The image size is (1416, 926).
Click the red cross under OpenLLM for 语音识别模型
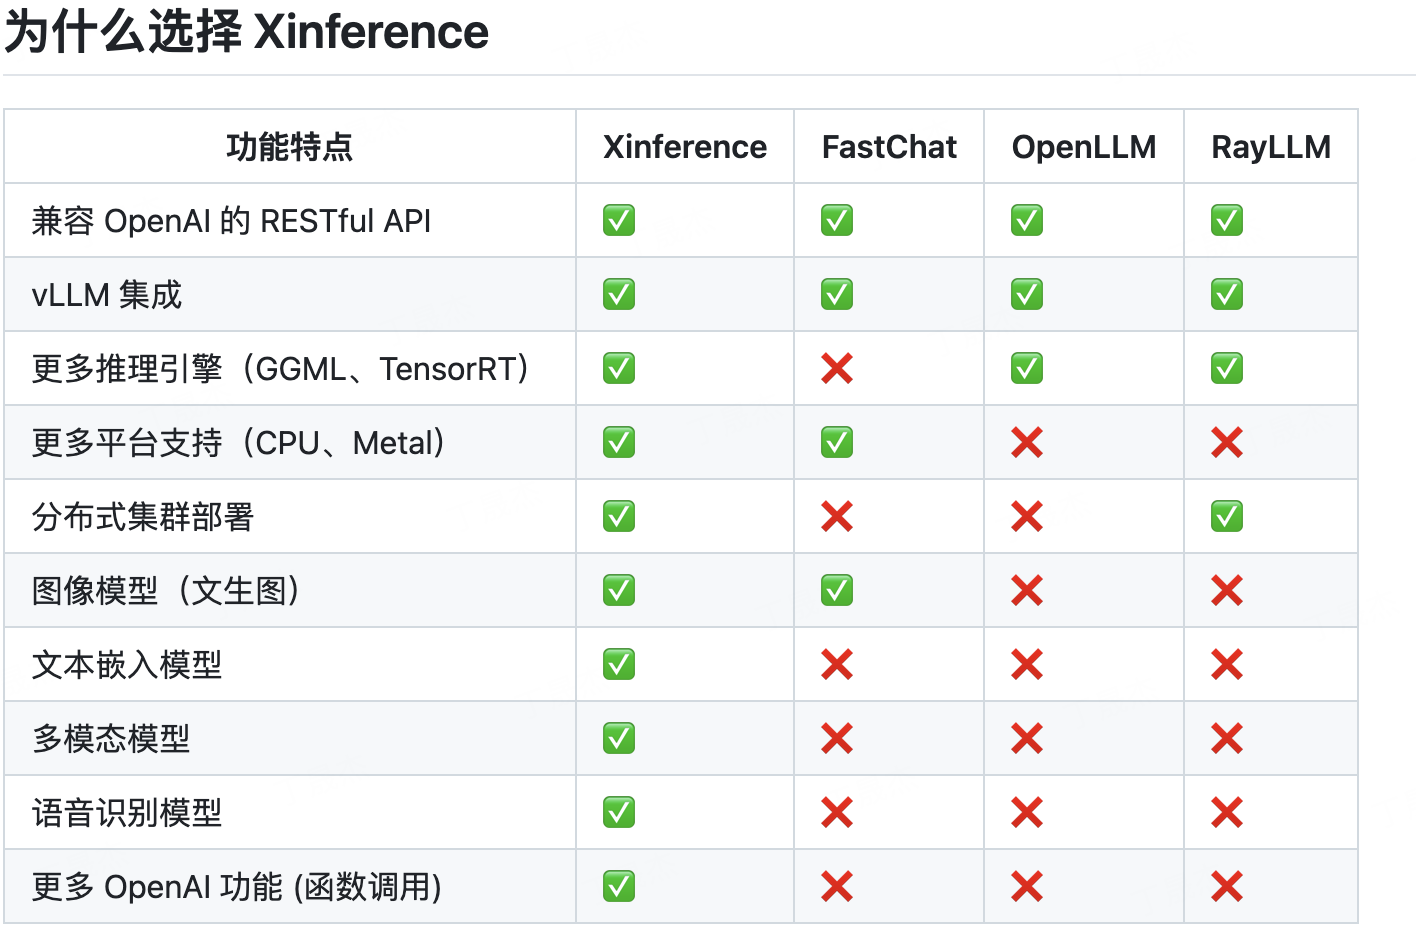pyautogui.click(x=1026, y=812)
